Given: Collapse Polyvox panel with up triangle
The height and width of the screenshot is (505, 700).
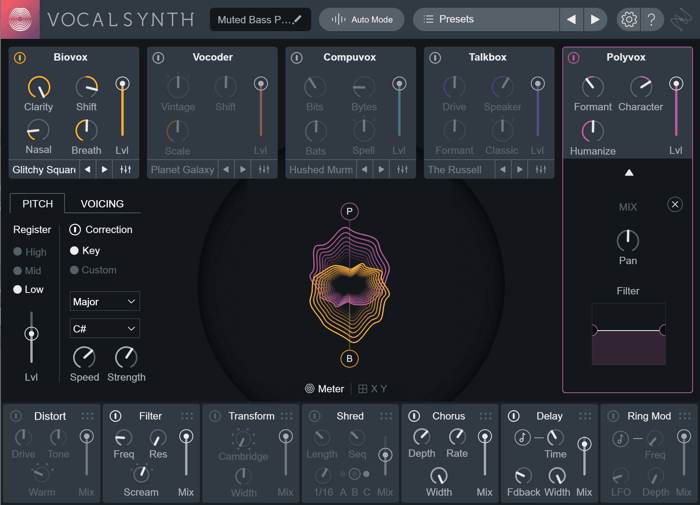Looking at the screenshot, I should click(629, 172).
